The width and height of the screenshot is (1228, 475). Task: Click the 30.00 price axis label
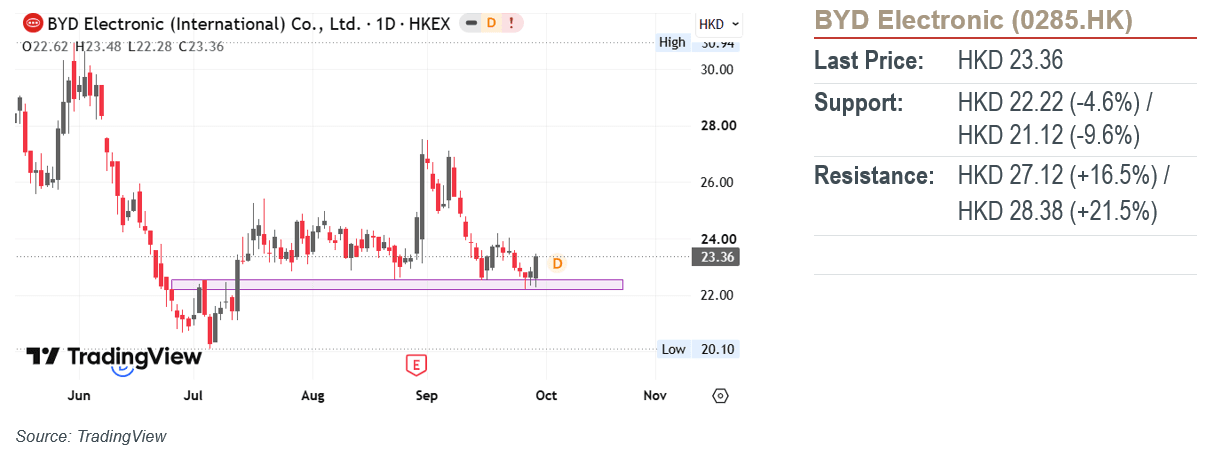click(x=719, y=69)
